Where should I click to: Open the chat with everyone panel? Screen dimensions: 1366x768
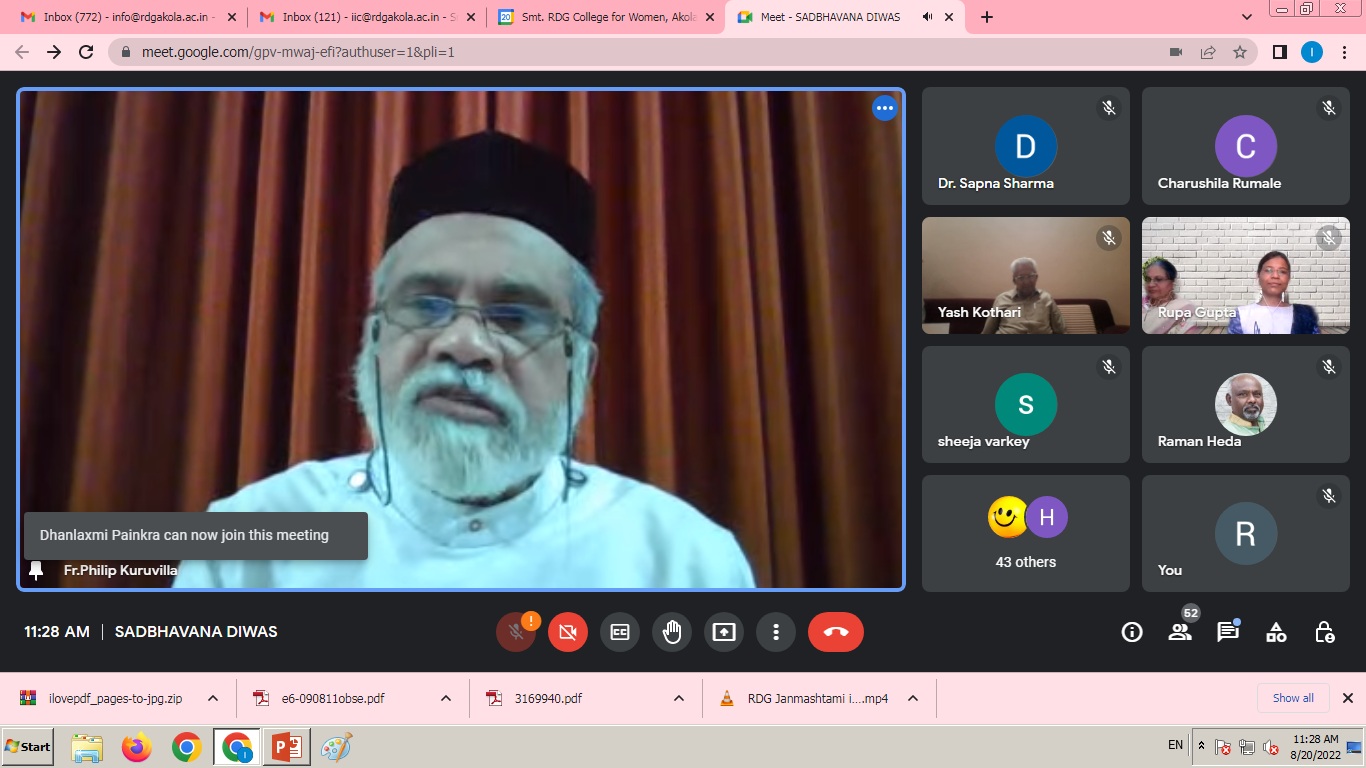click(x=1228, y=632)
